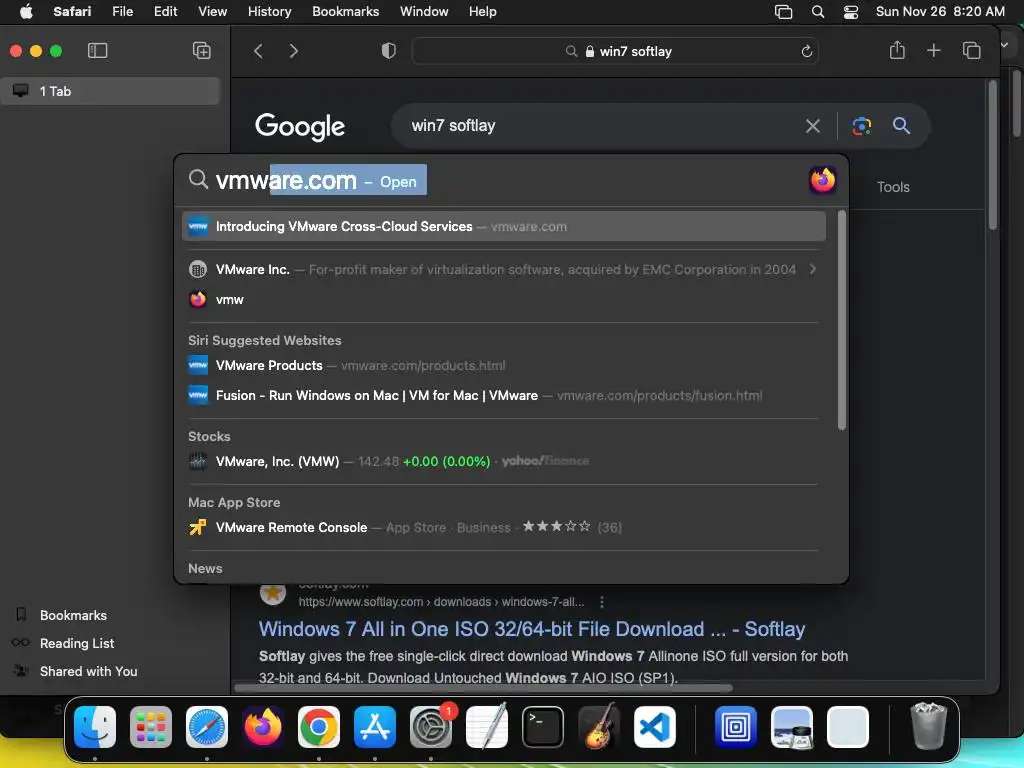Click the Spotlight results scrollbar
1024x768 pixels.
pos(841,320)
